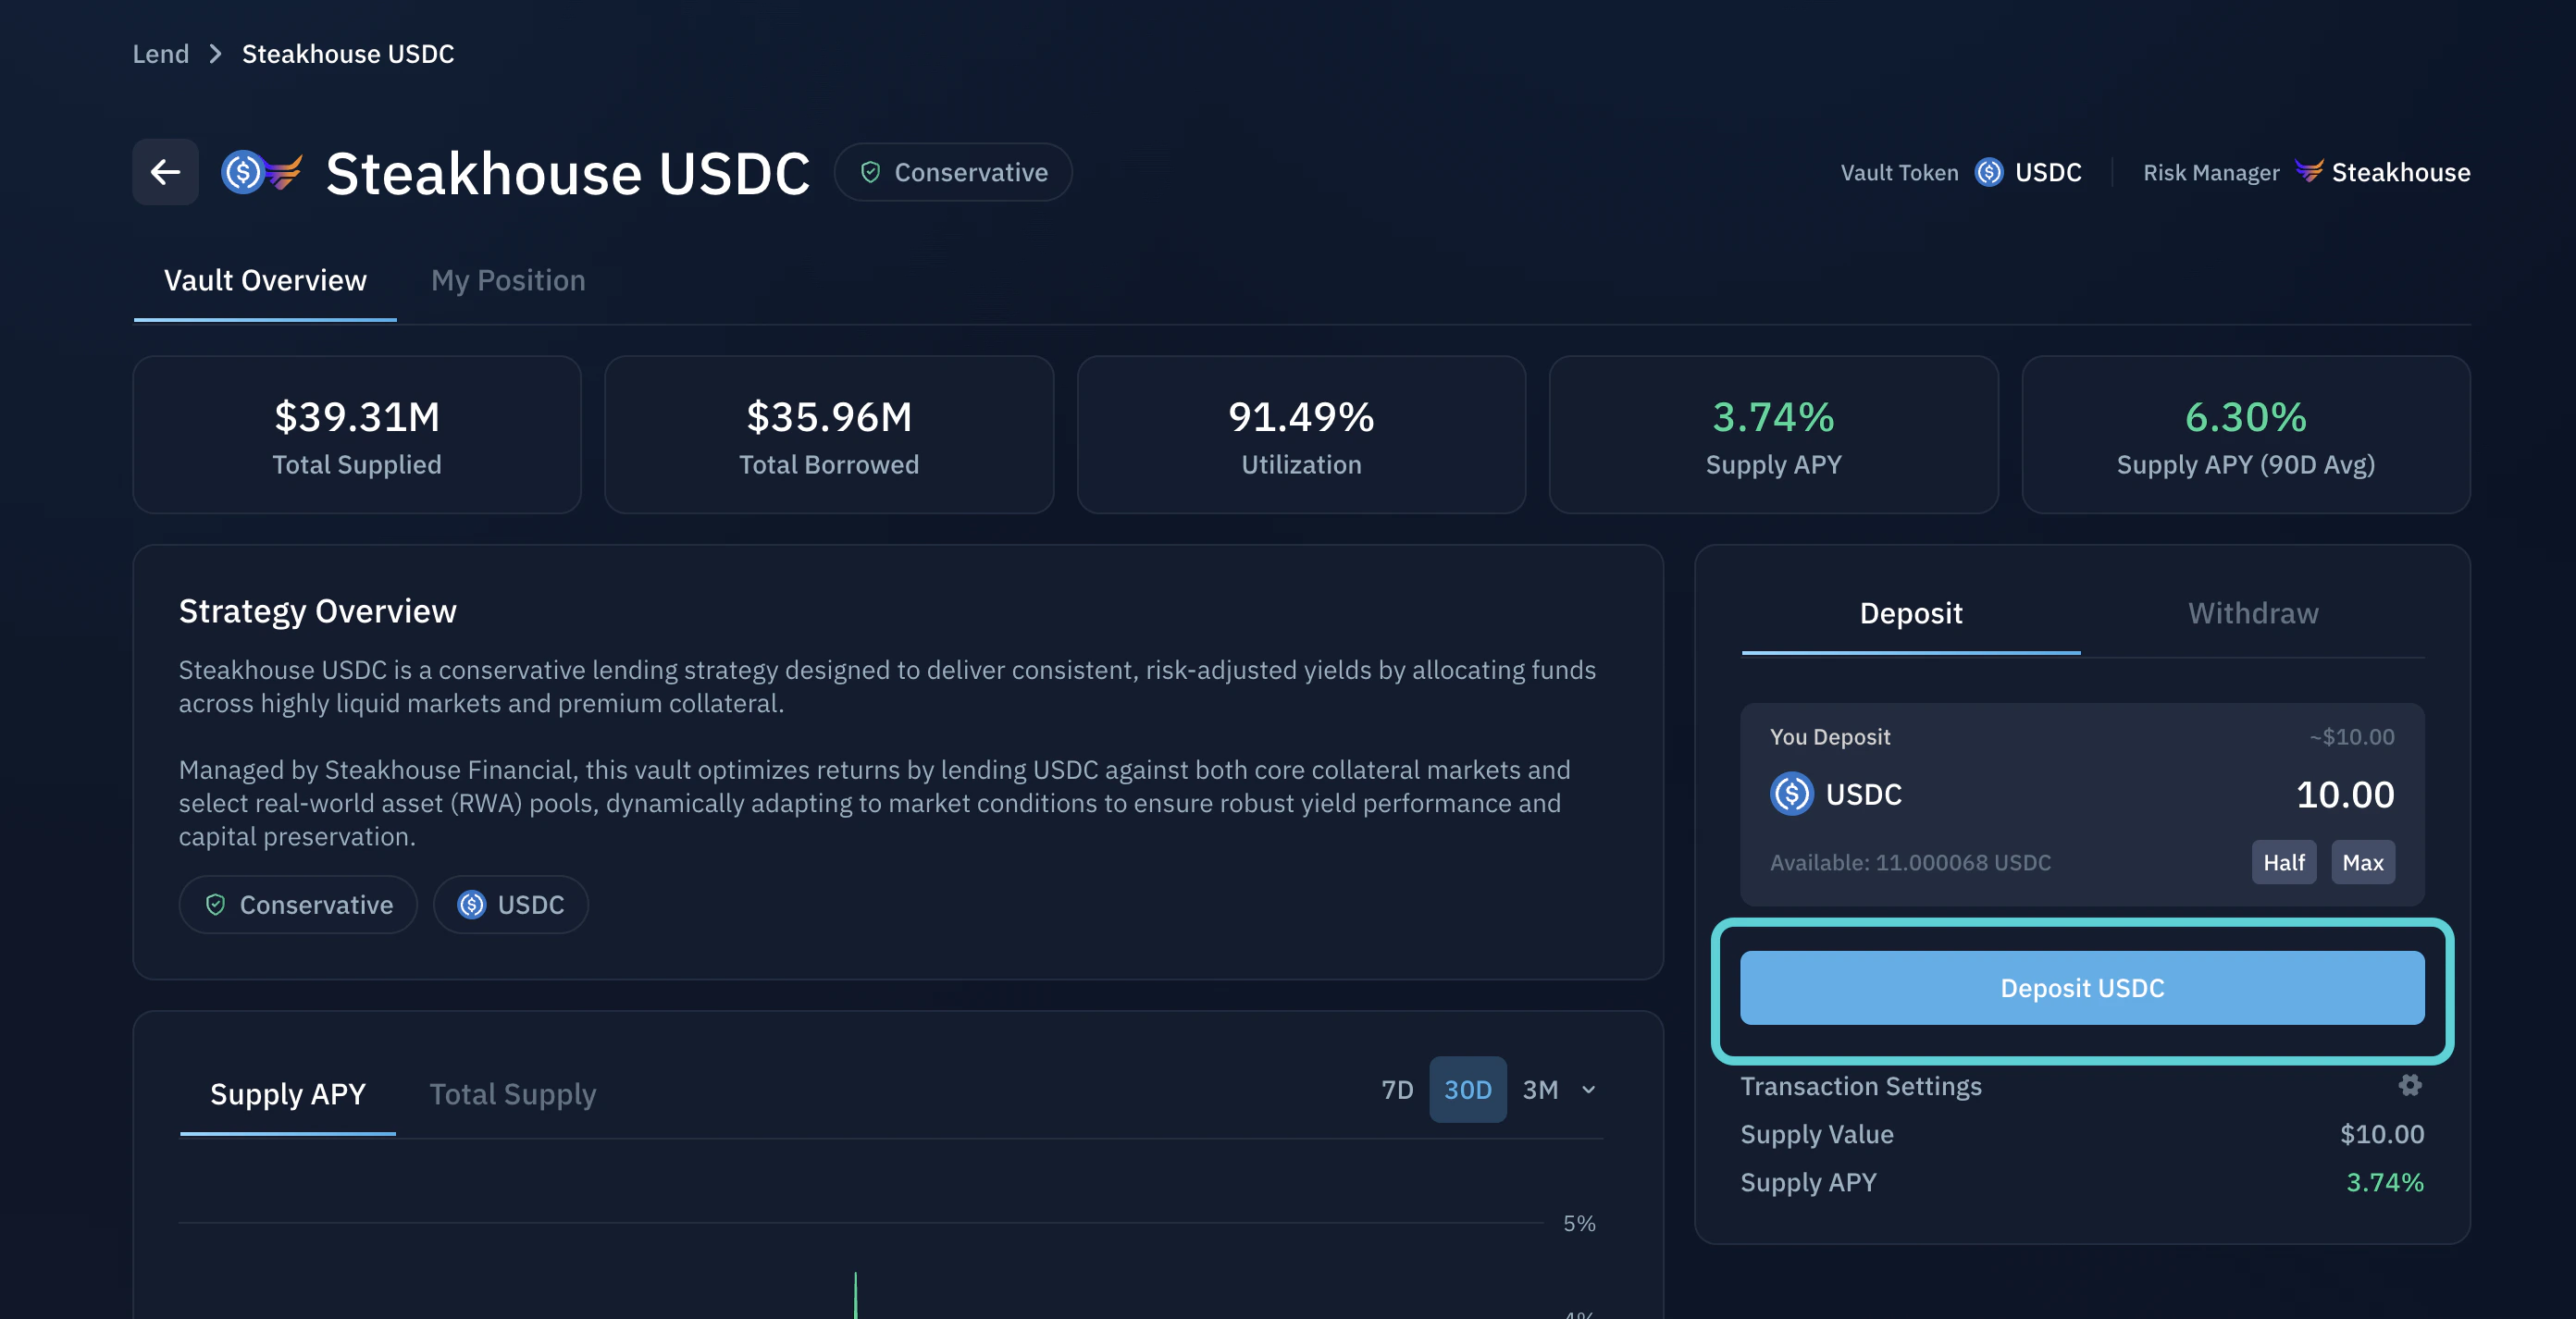Click the USDC tag under Strategy Overview

click(x=511, y=905)
